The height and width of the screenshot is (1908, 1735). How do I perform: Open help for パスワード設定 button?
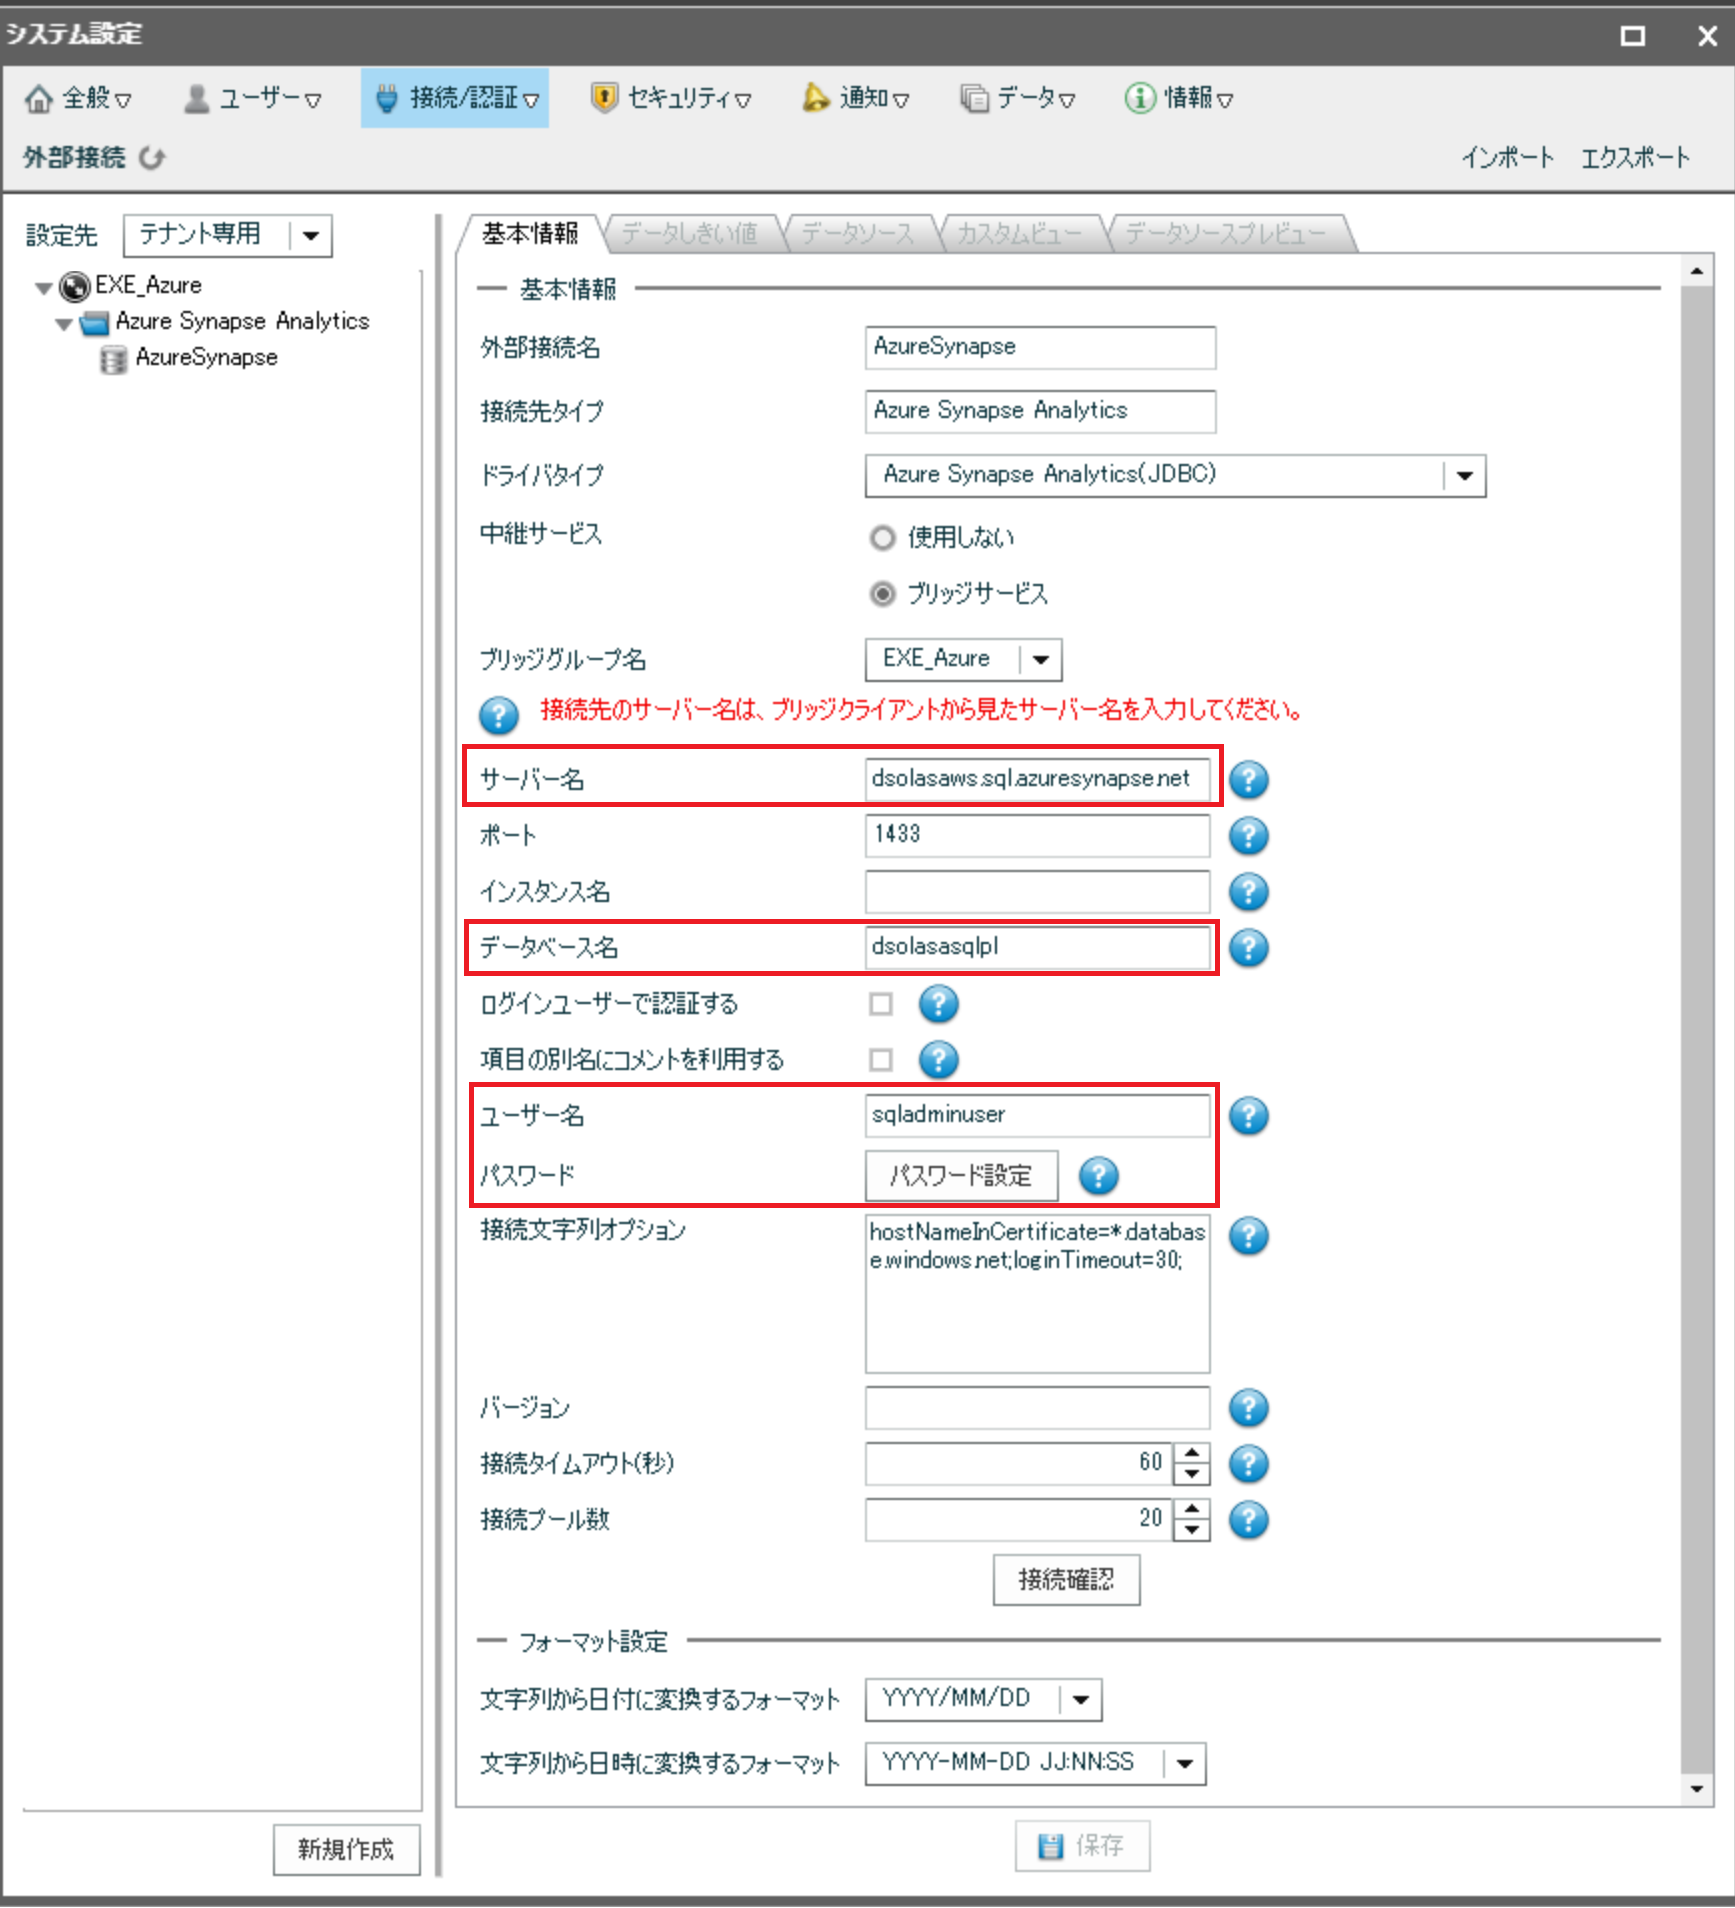pos(1098,1176)
